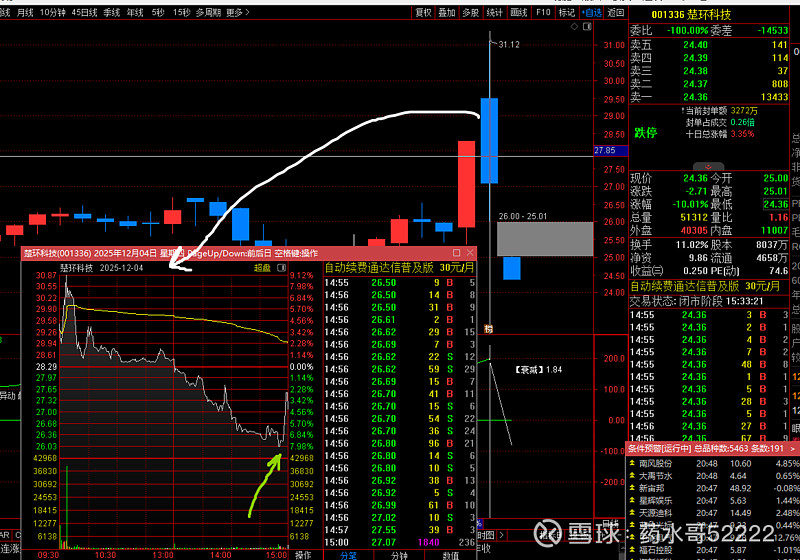Click the 交易状态: 闭市阶段 status line
The image size is (800, 560).
coord(694,301)
